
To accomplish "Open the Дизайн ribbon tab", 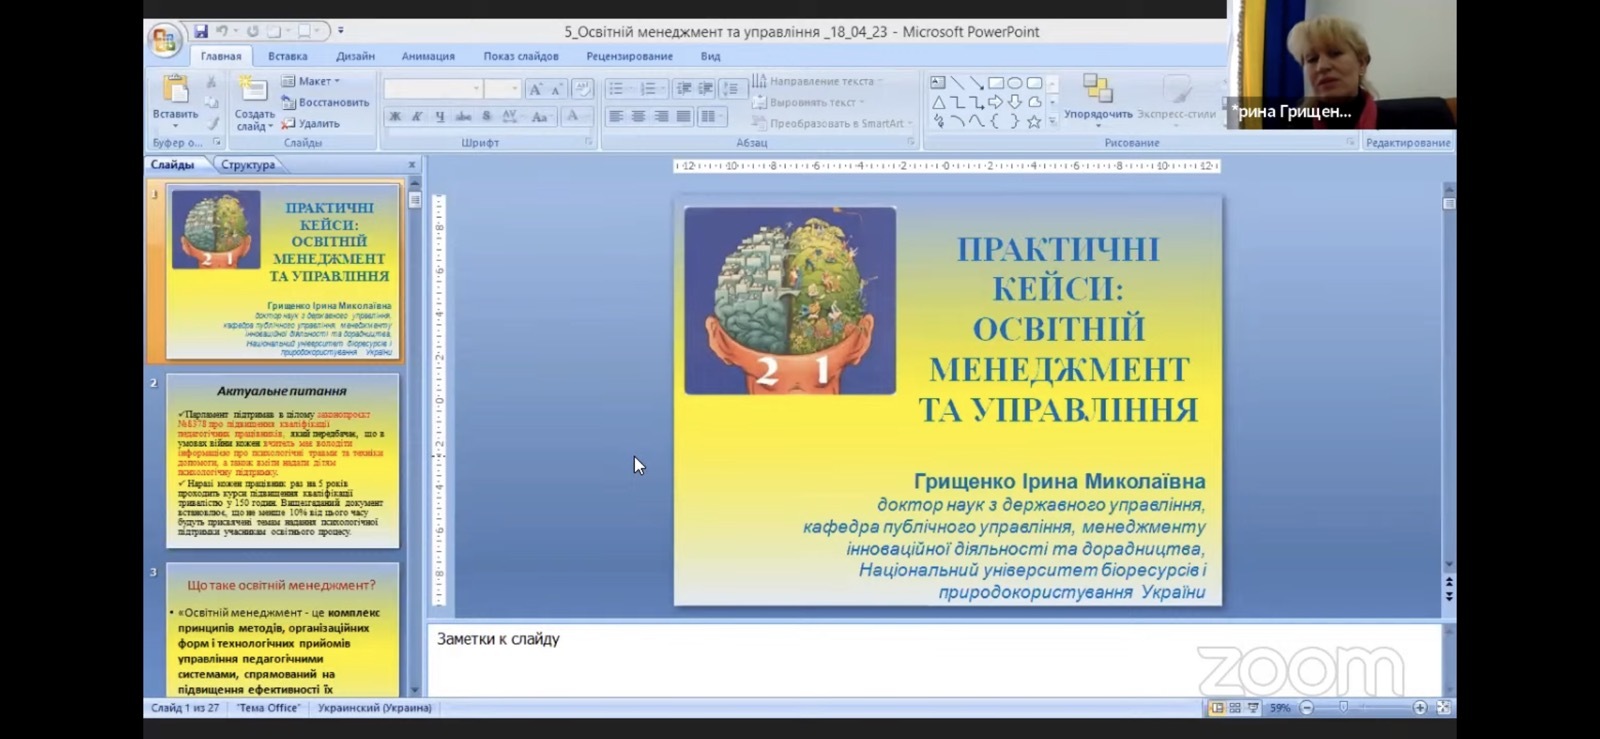I will [x=355, y=56].
